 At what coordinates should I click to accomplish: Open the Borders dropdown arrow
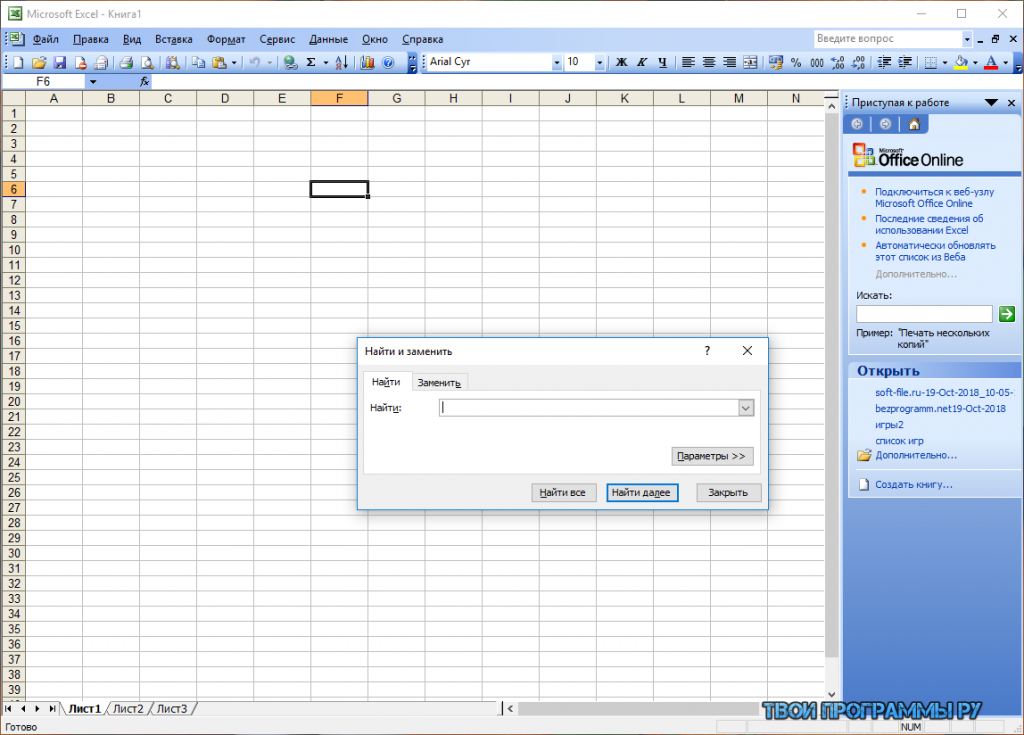coord(944,63)
